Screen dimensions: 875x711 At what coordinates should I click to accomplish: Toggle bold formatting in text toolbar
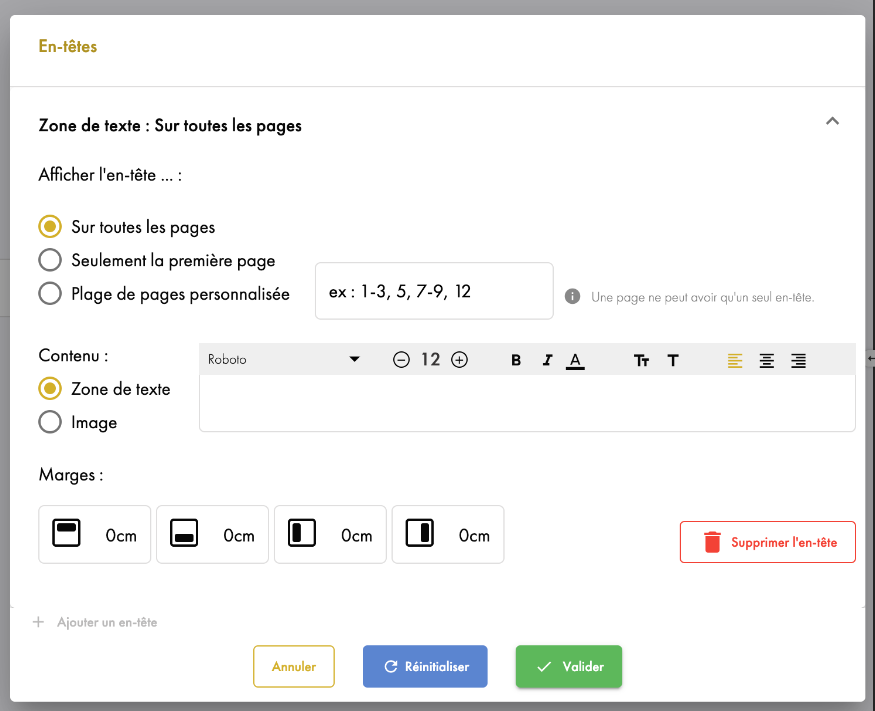point(516,360)
